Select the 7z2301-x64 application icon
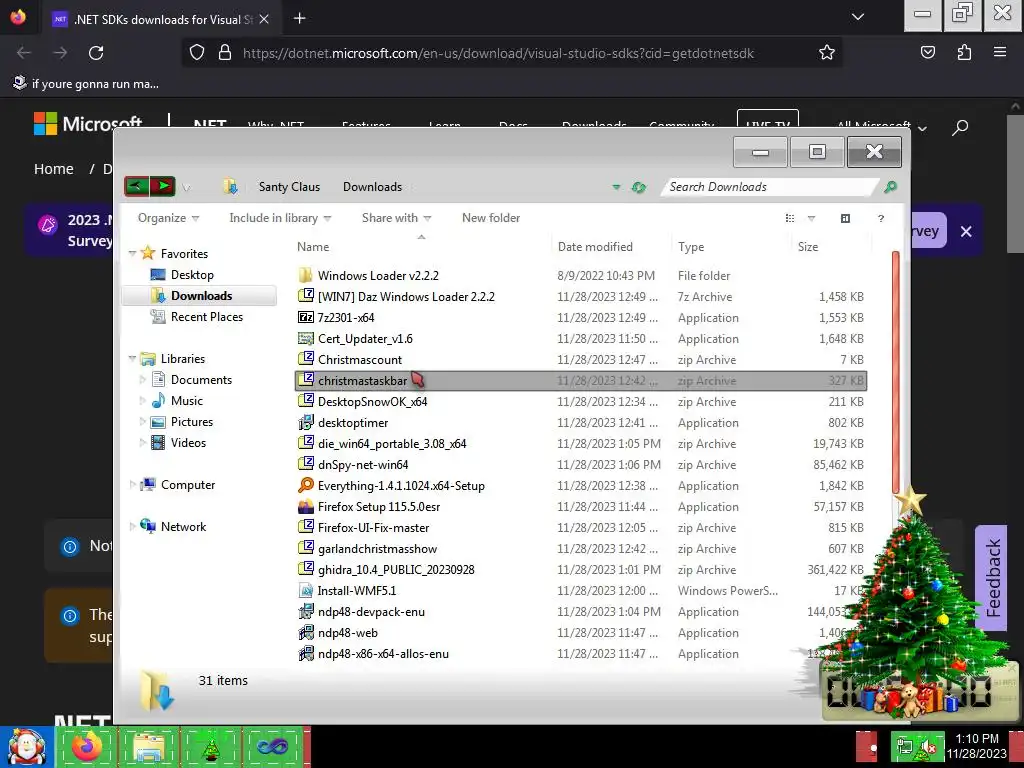 306,317
